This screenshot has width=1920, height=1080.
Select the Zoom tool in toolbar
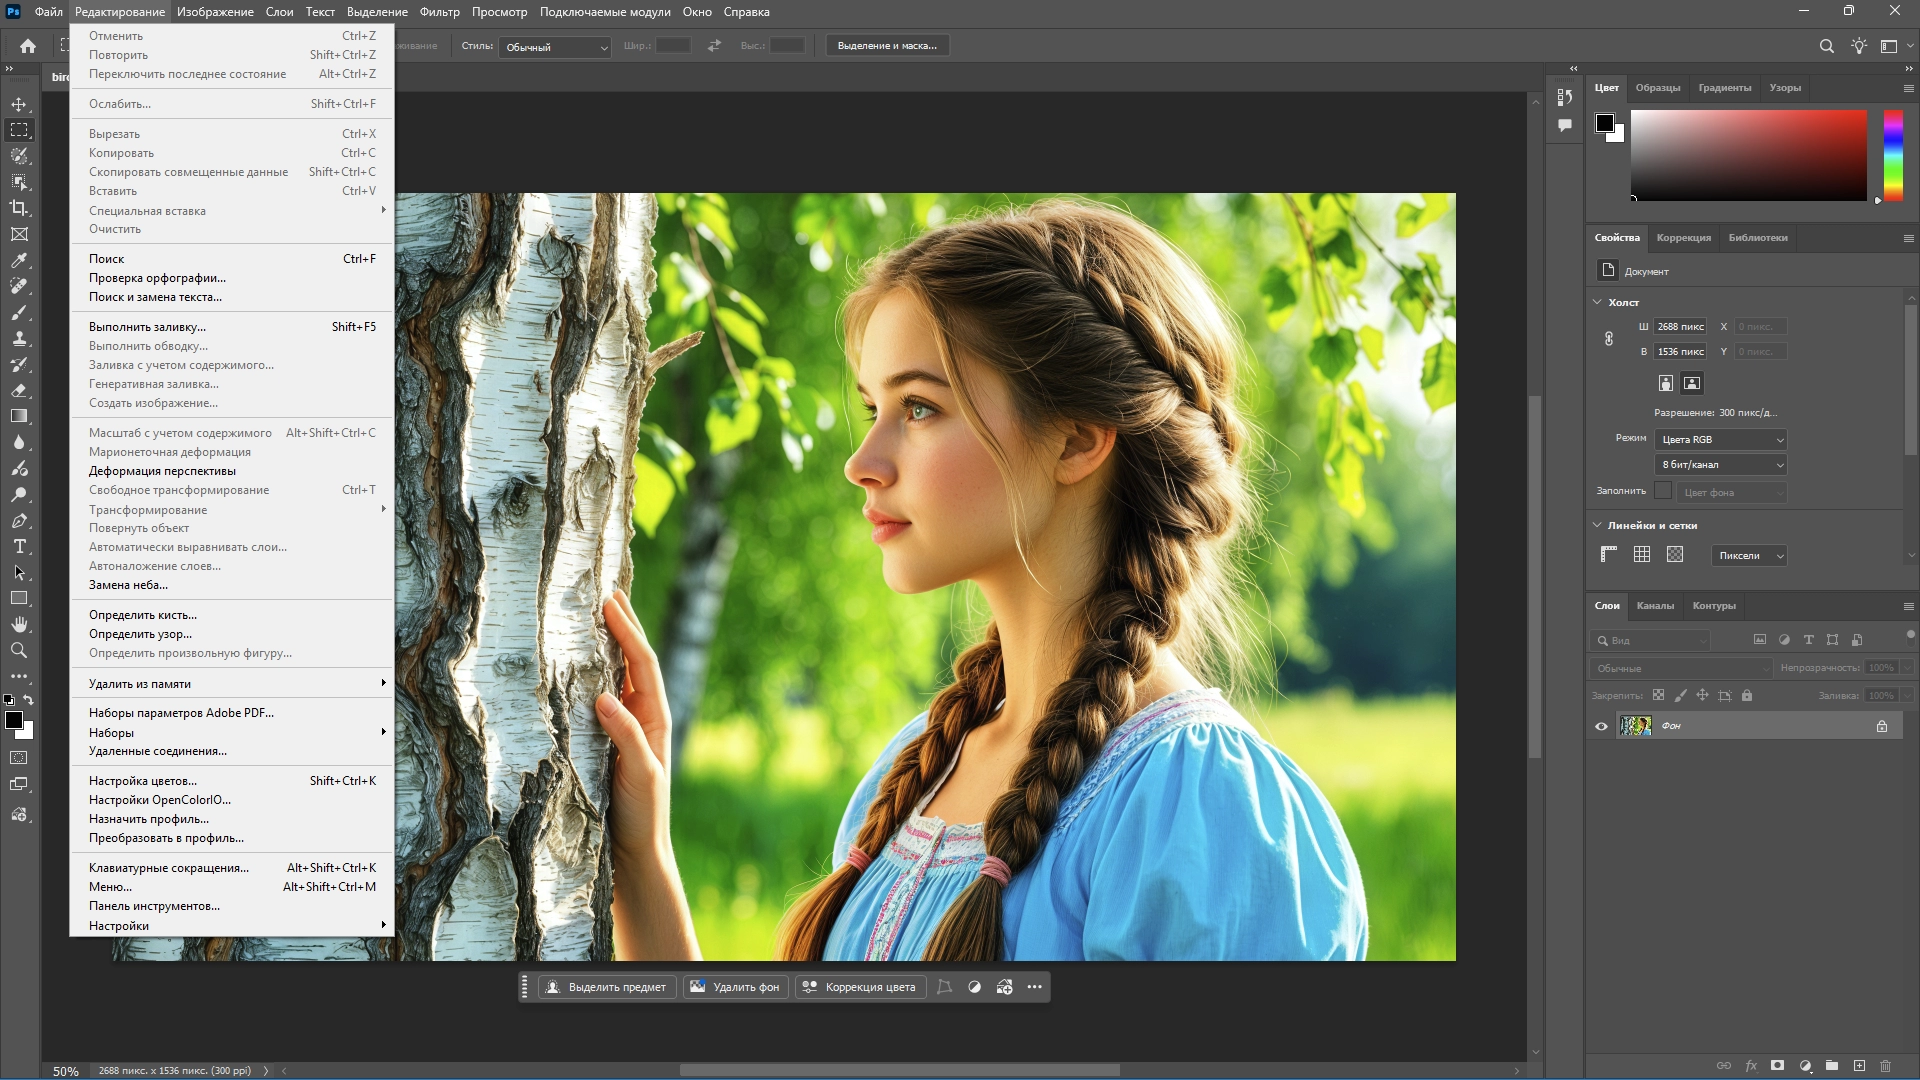[19, 651]
